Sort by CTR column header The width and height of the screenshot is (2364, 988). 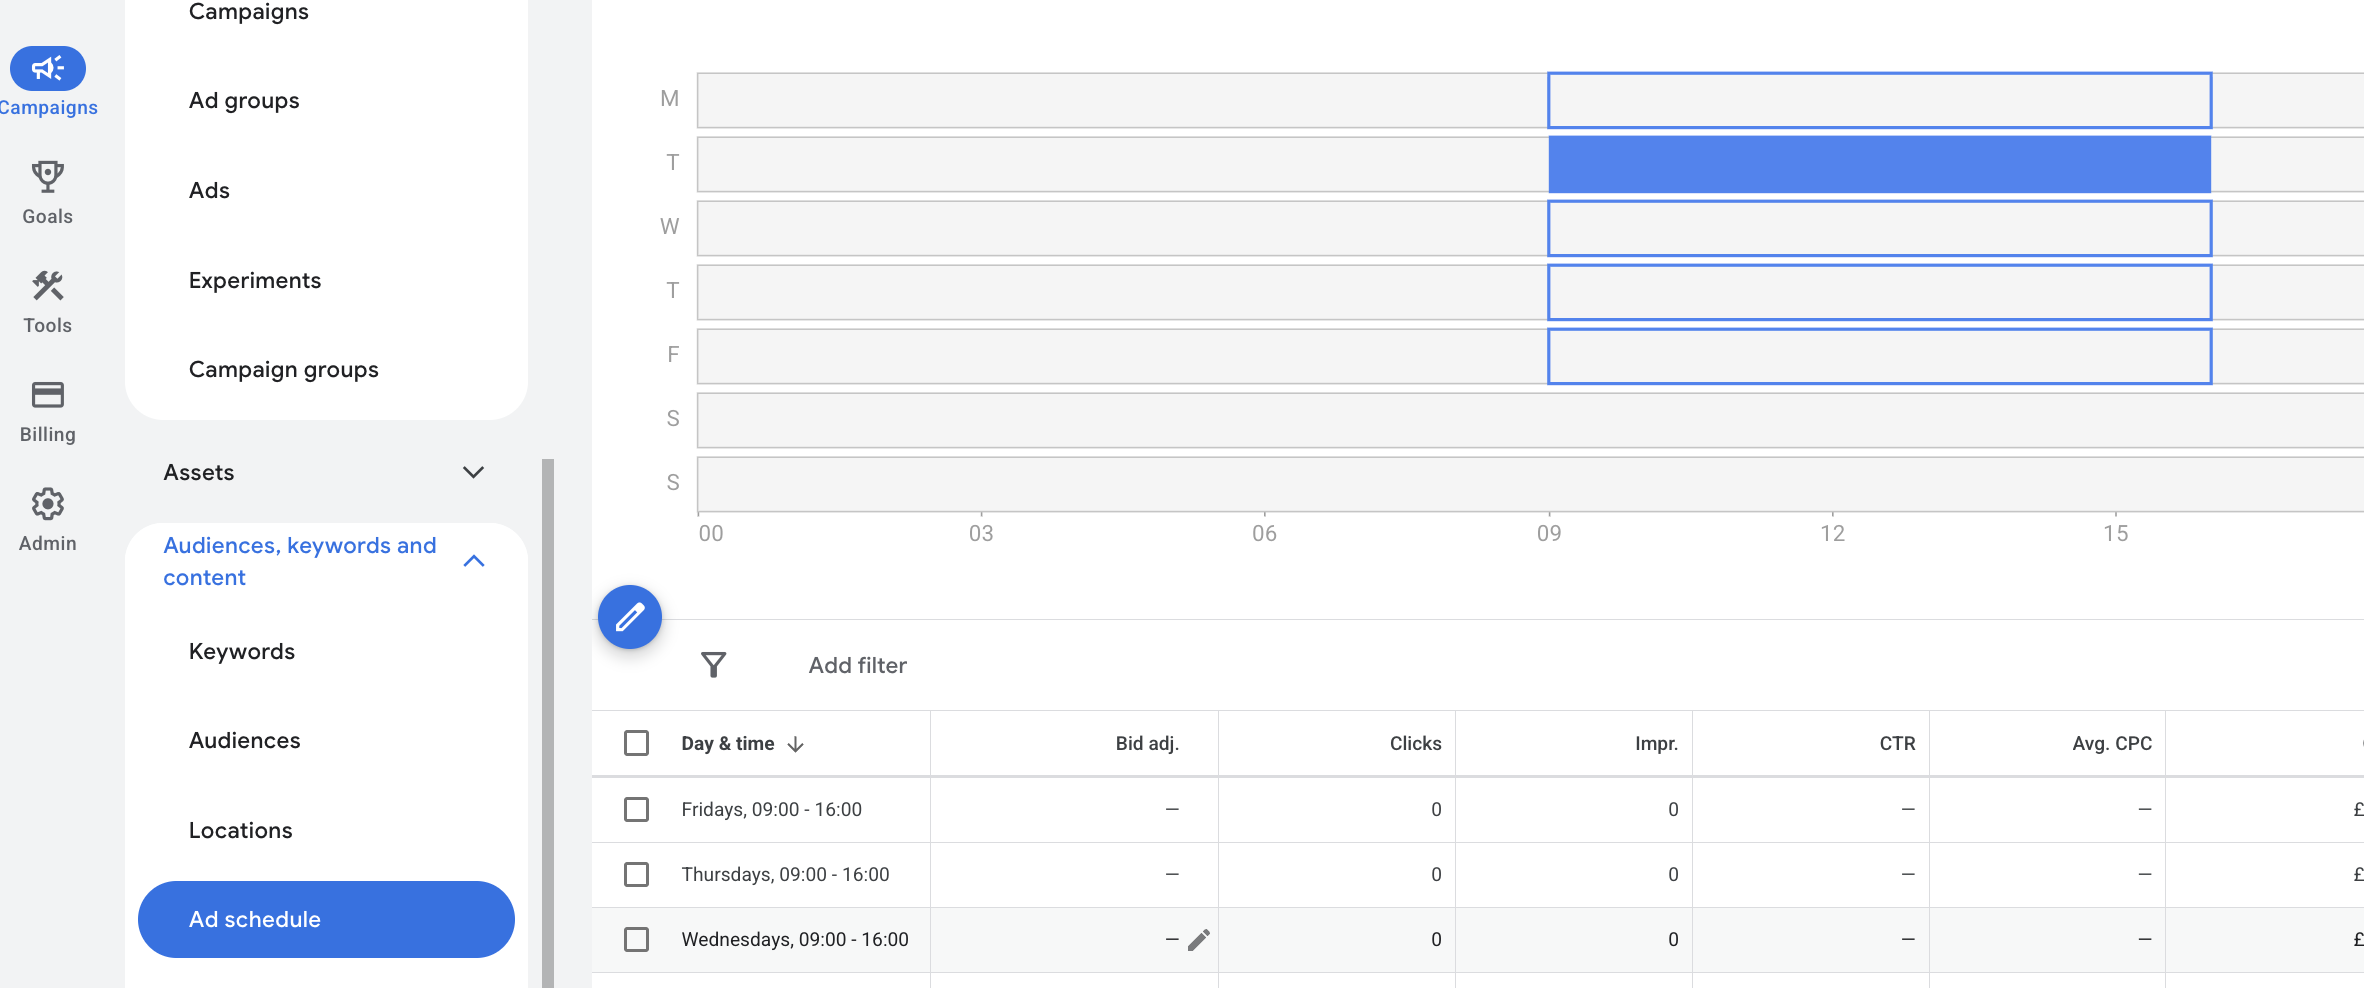pos(1897,743)
